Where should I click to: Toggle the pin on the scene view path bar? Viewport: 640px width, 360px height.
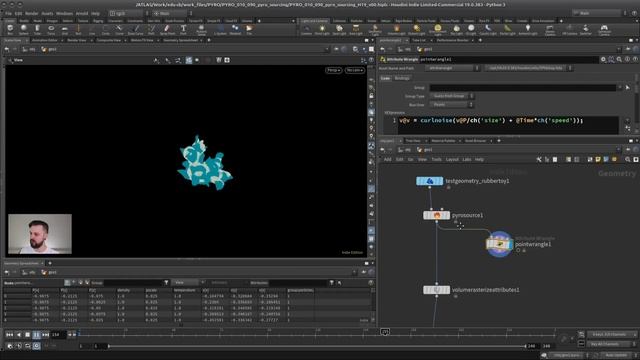(336, 49)
